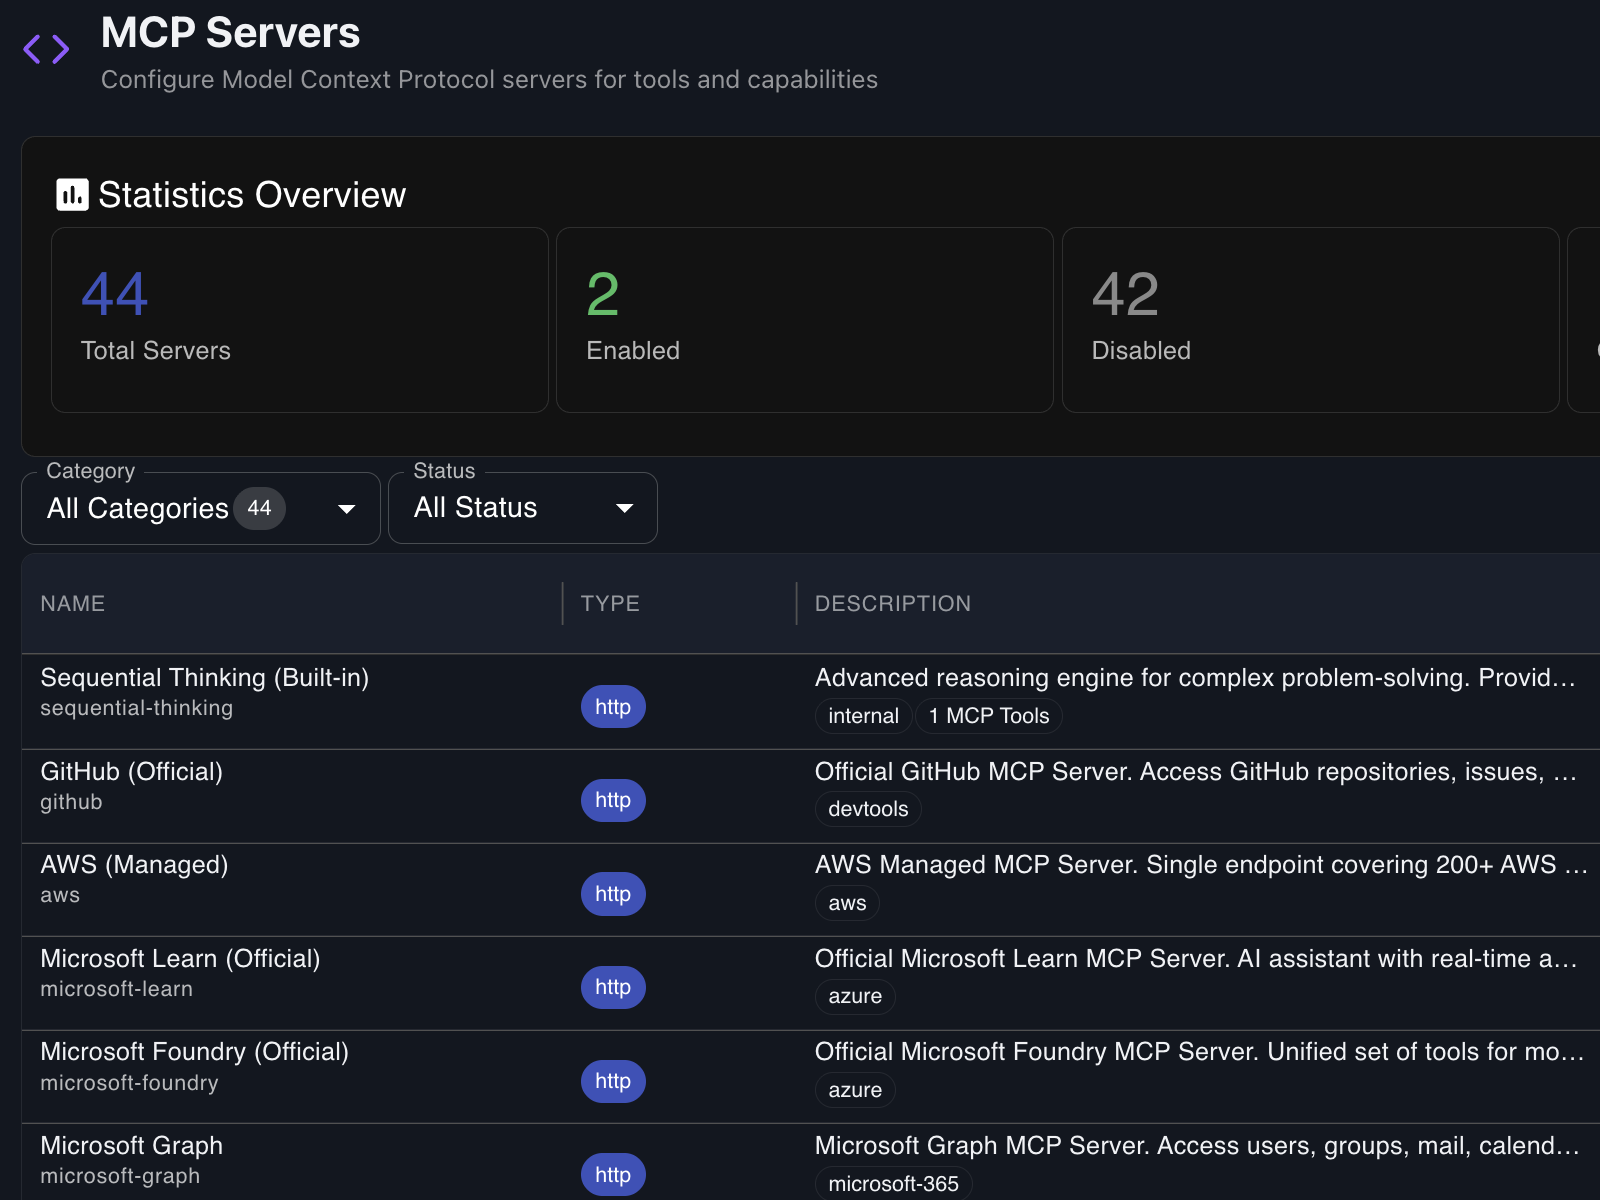Viewport: 1600px width, 1200px height.
Task: Click the Official Microsoft Foundry MCP Server description
Action: 1199,1052
